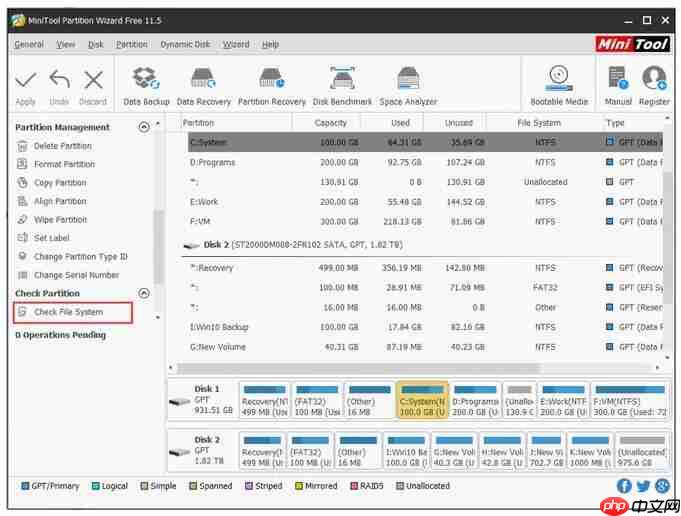Select the E:Work partition row

click(425, 202)
